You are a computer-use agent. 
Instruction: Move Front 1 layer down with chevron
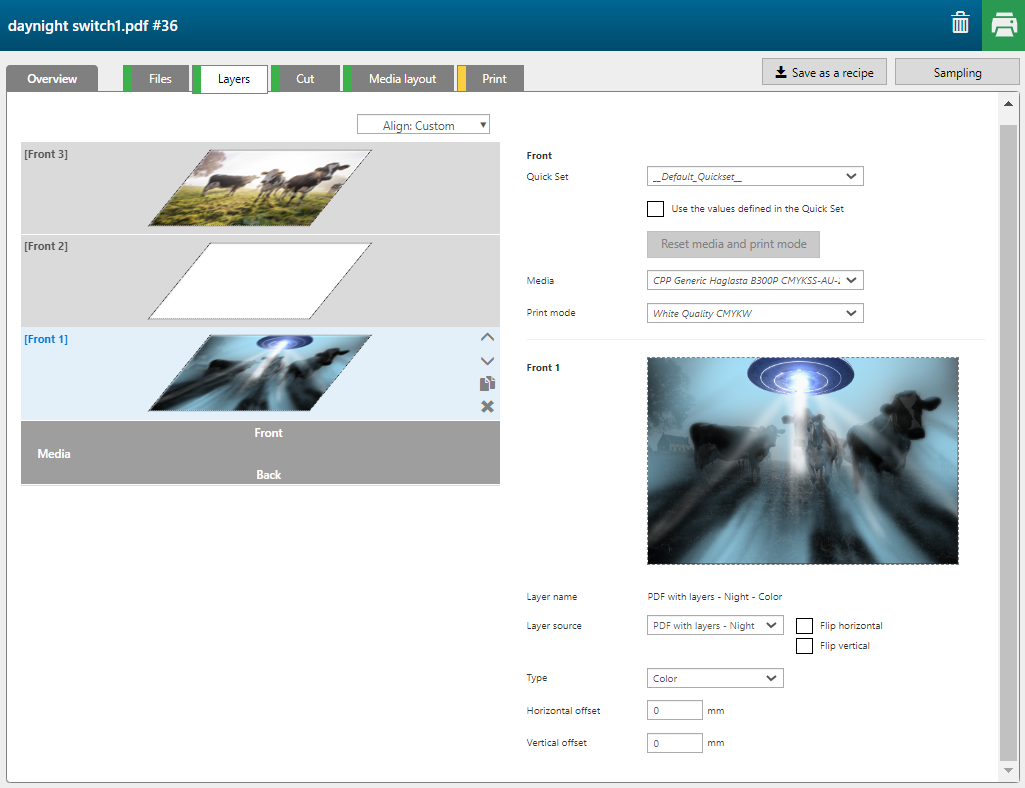pyautogui.click(x=487, y=361)
